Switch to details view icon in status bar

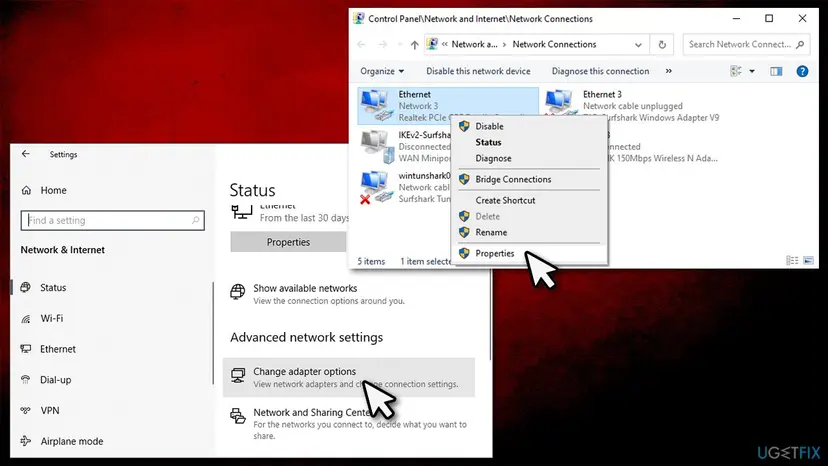[x=792, y=260]
